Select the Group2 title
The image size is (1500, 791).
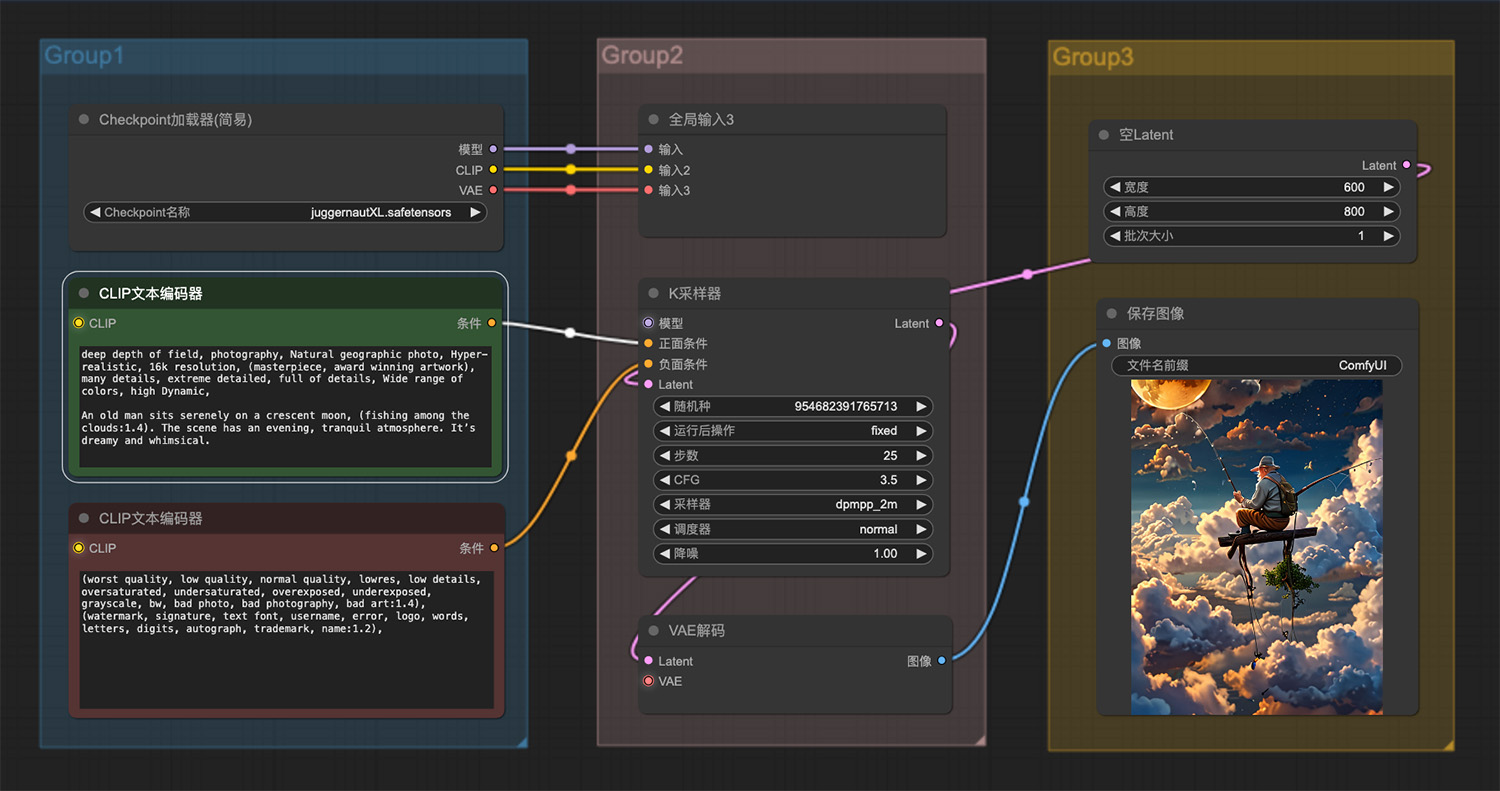(x=642, y=55)
